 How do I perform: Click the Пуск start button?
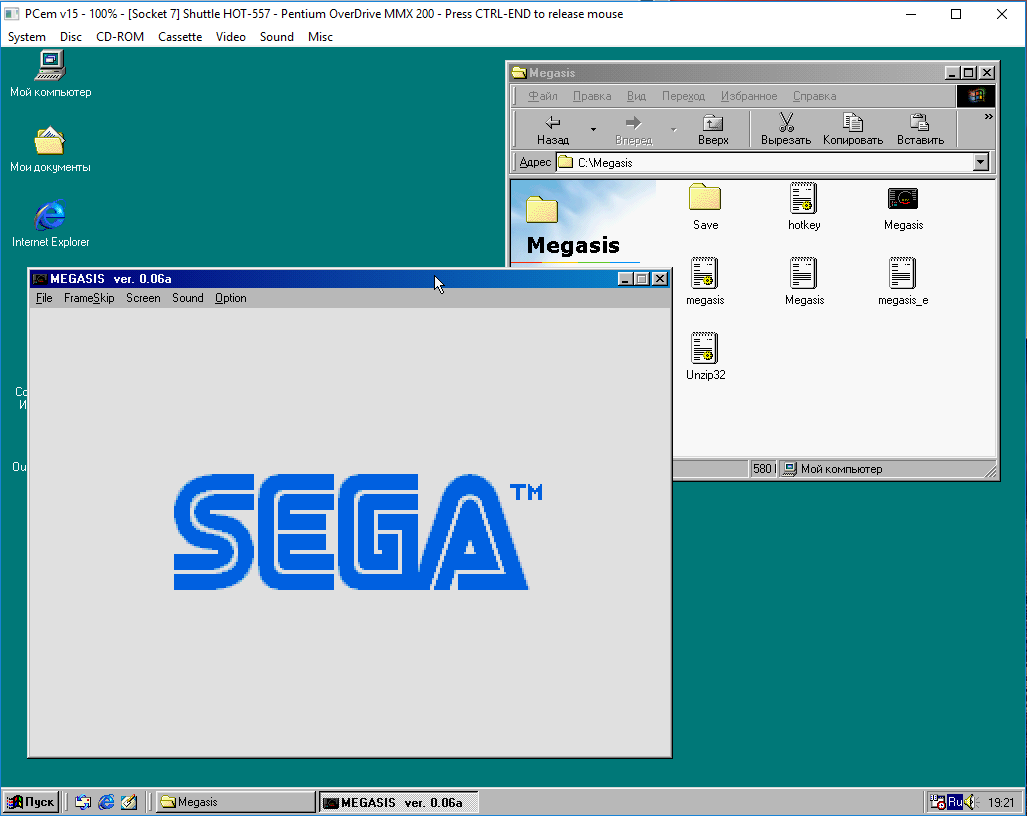pos(31,801)
